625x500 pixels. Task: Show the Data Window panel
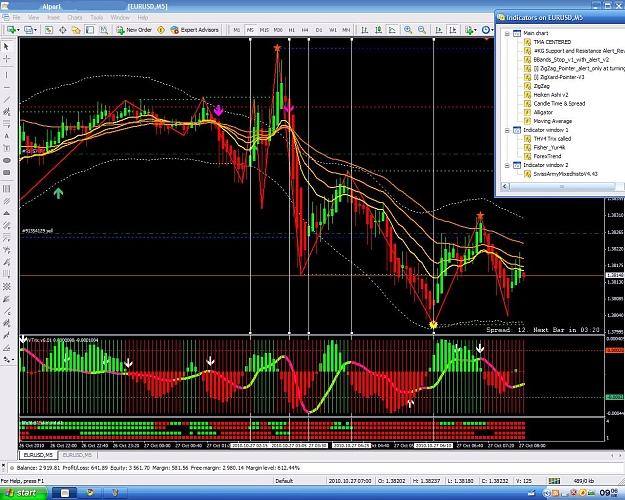[63, 30]
